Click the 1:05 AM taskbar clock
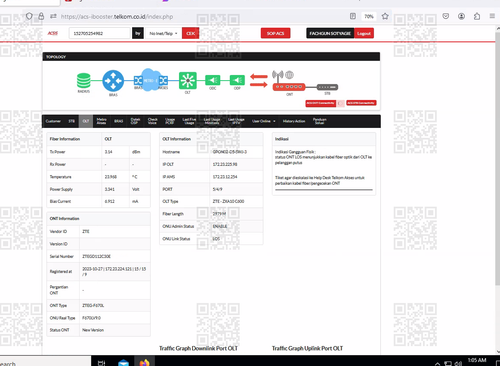The width and height of the screenshot is (500, 366). point(477,360)
